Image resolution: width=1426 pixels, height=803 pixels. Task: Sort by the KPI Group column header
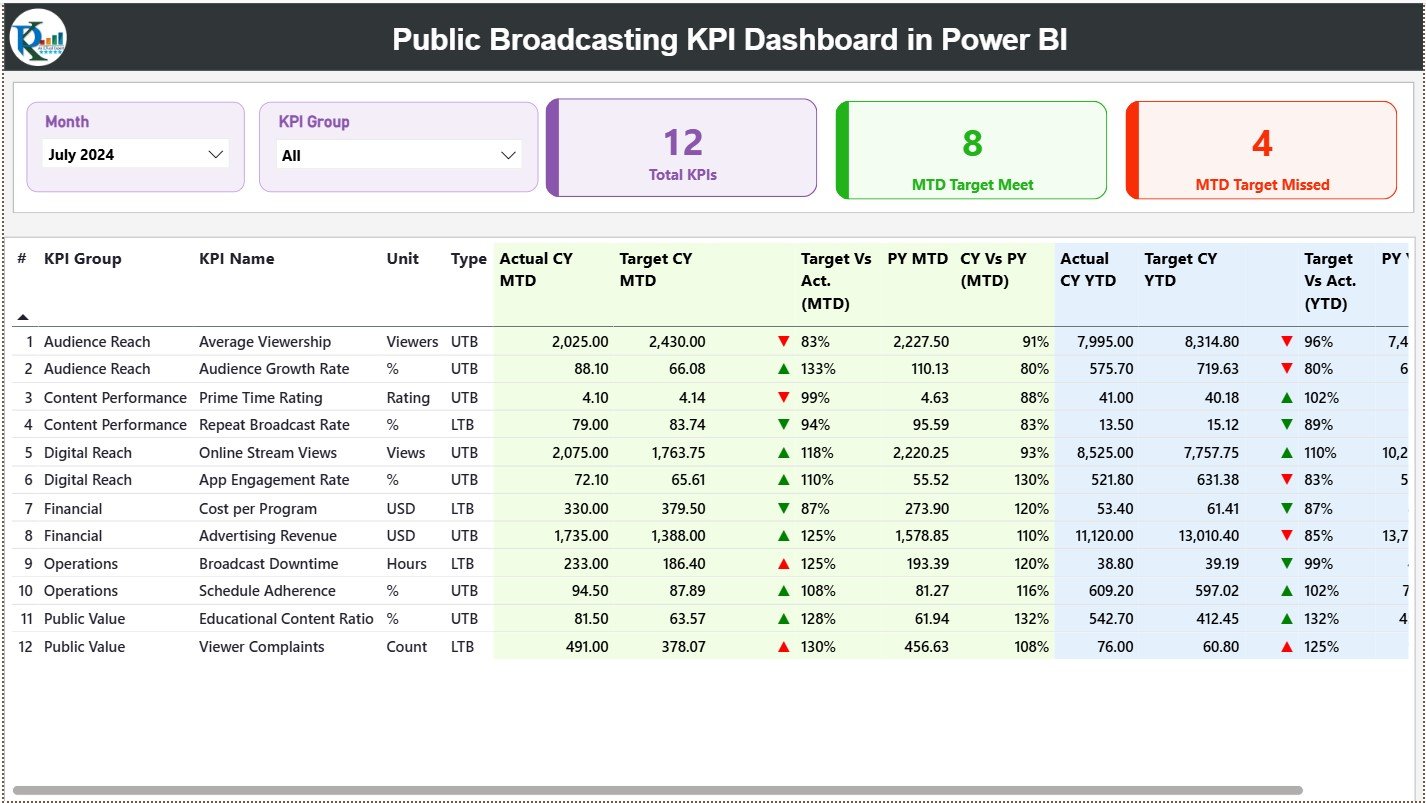(82, 259)
